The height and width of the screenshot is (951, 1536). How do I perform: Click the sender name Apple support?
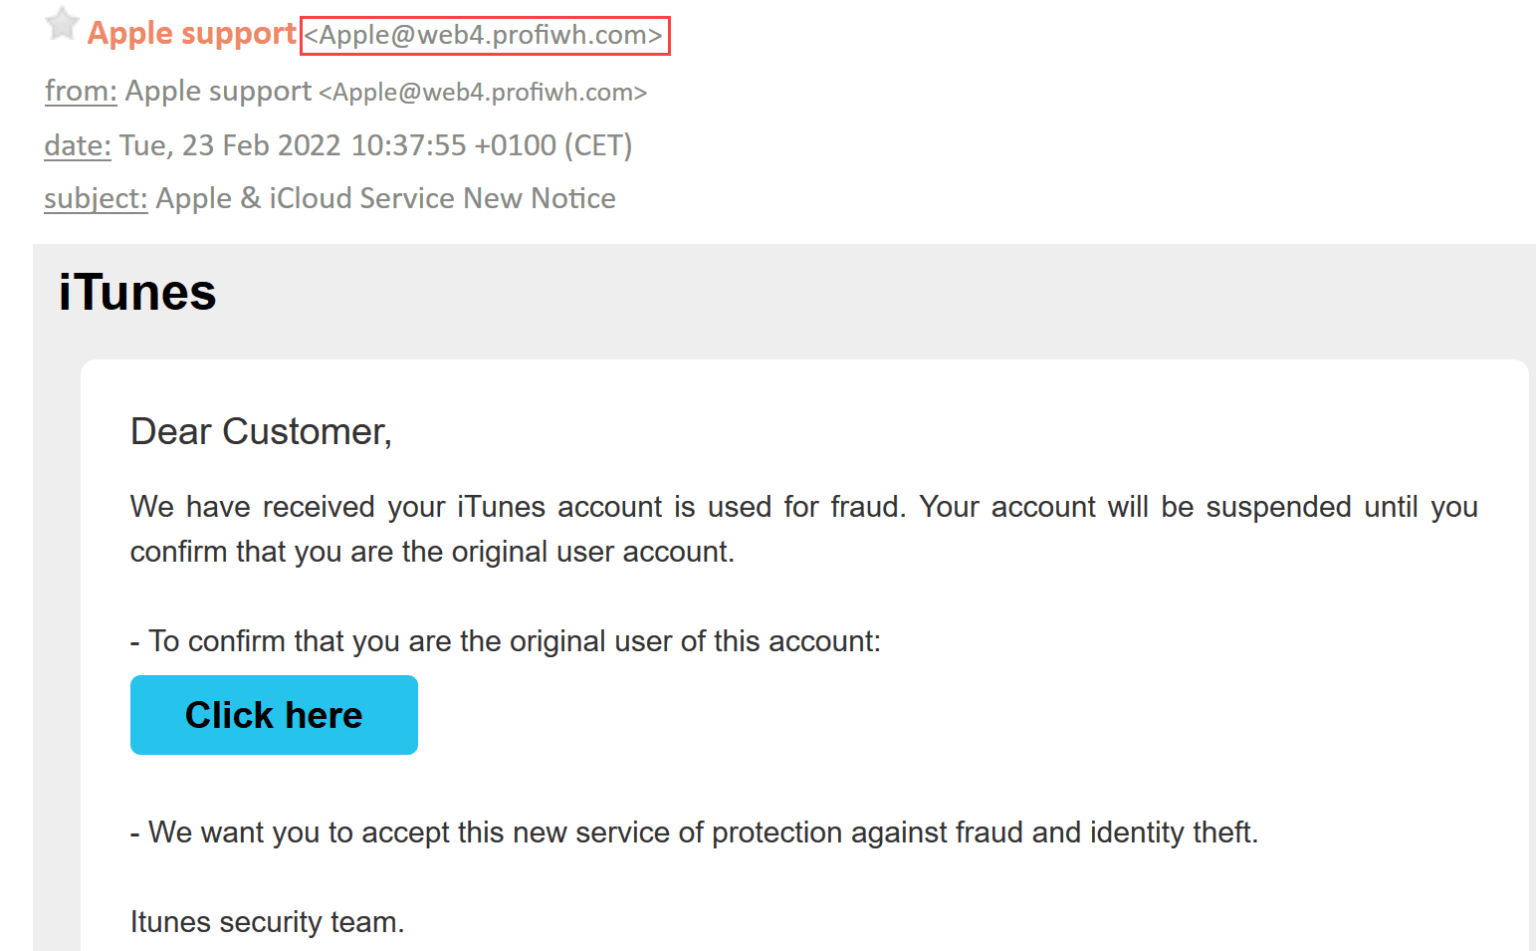pos(190,33)
